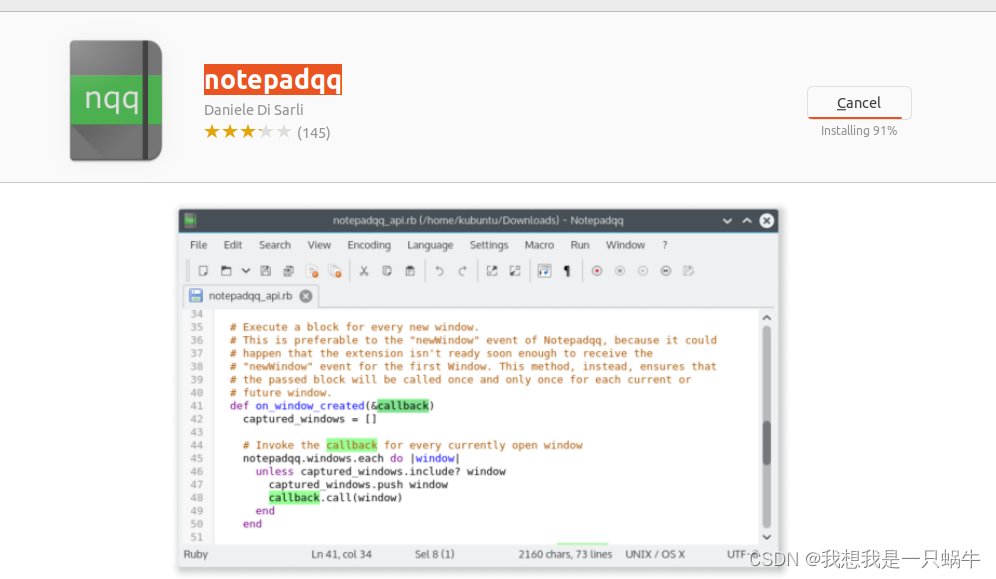
Task: Toggle the Word Wrap toolbar button
Action: [544, 271]
